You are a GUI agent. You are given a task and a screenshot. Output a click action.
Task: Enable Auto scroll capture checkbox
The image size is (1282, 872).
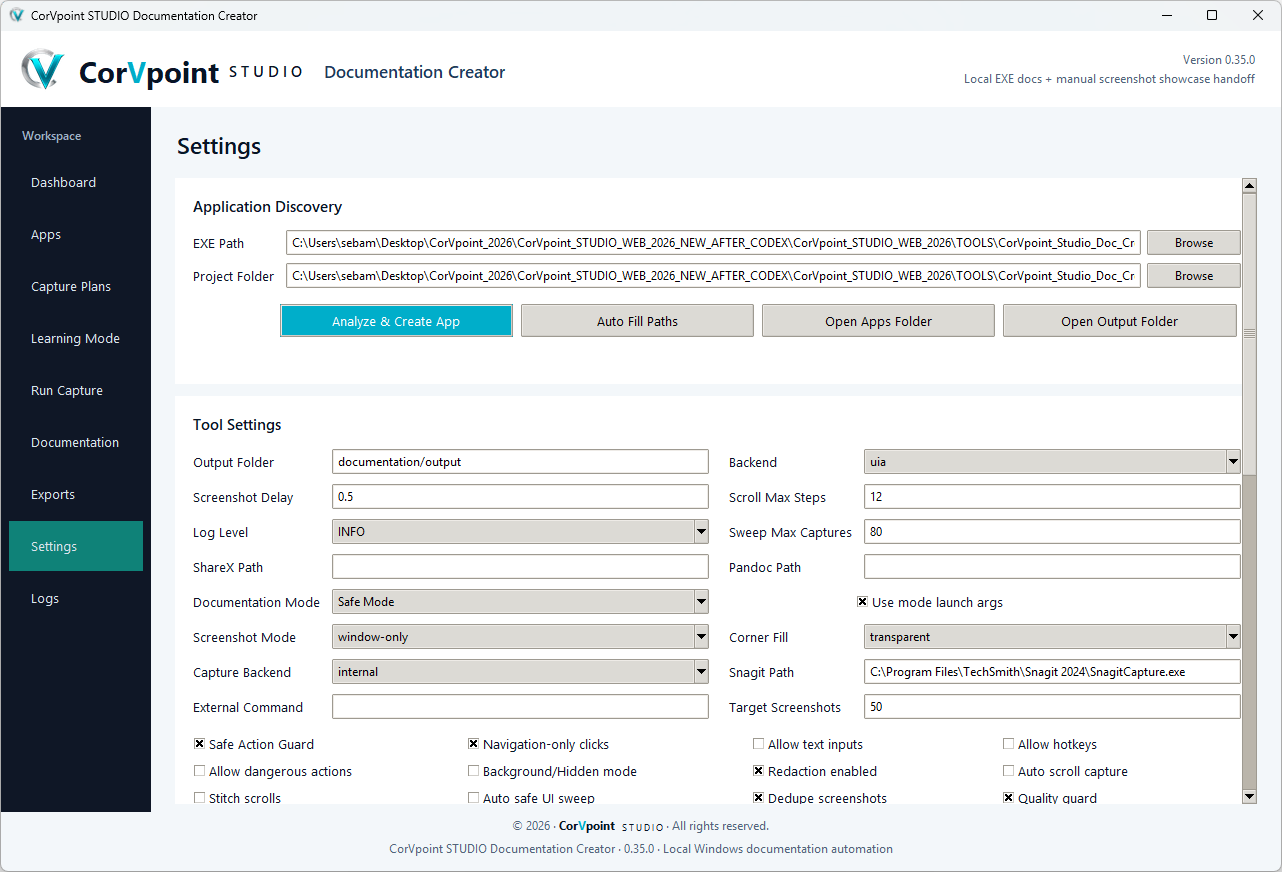1008,771
